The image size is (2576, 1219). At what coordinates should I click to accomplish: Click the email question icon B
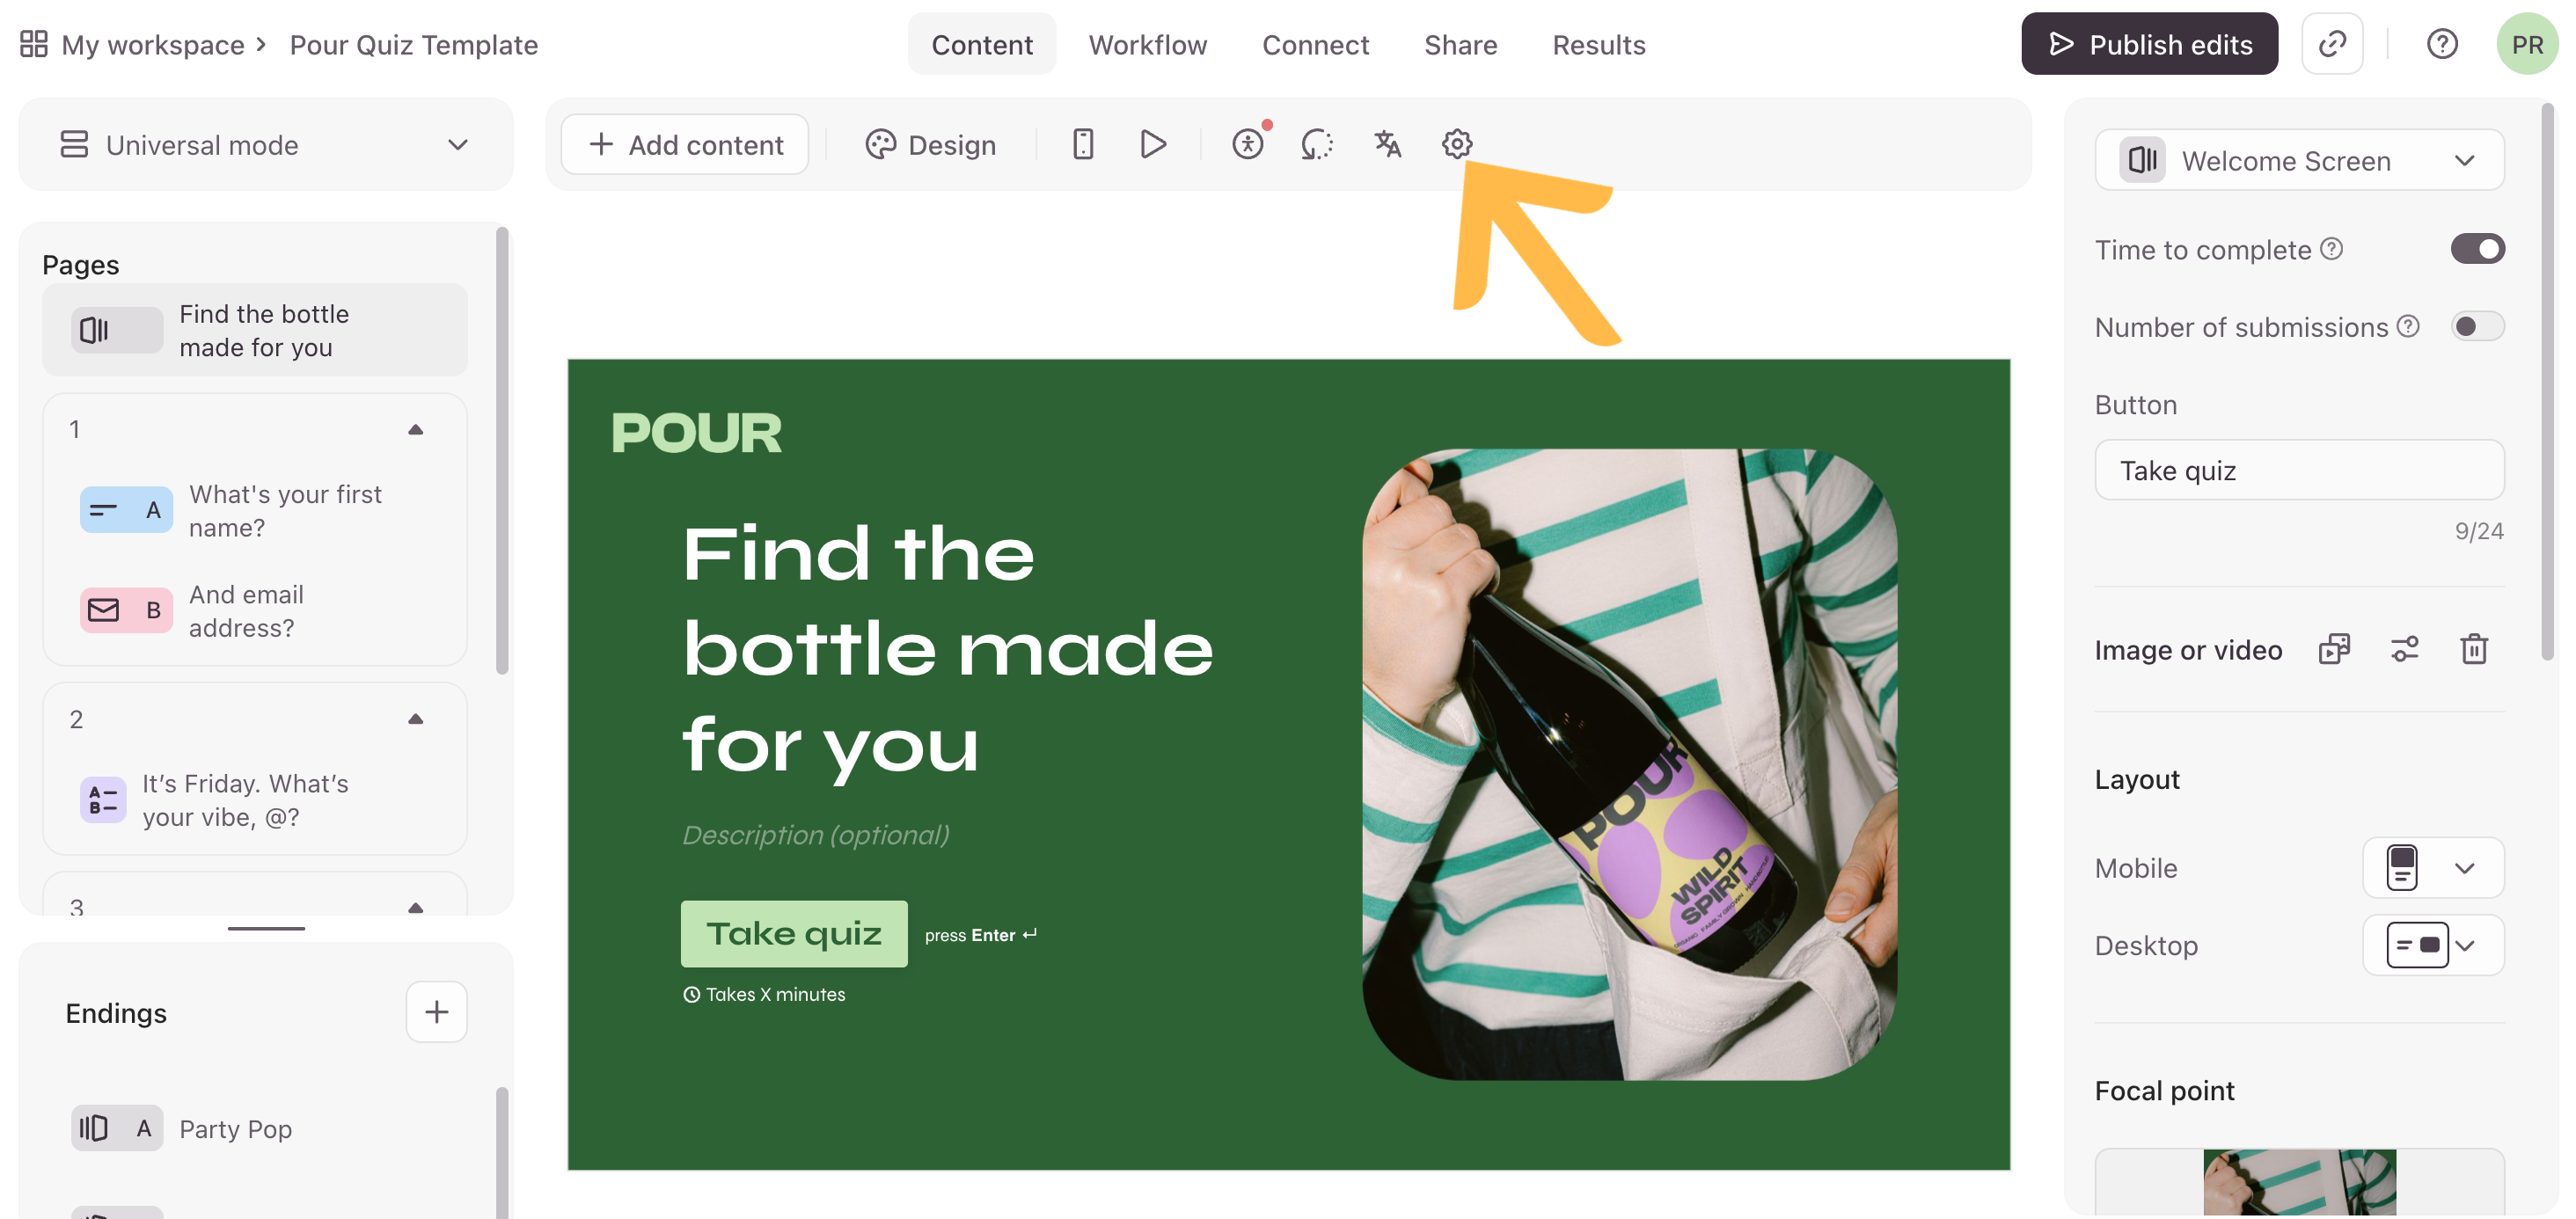tap(126, 610)
